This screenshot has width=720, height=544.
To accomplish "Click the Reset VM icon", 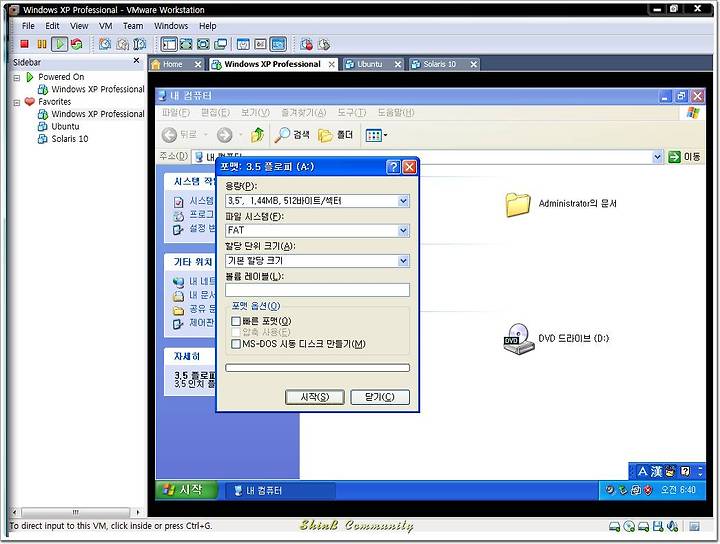I will point(77,44).
